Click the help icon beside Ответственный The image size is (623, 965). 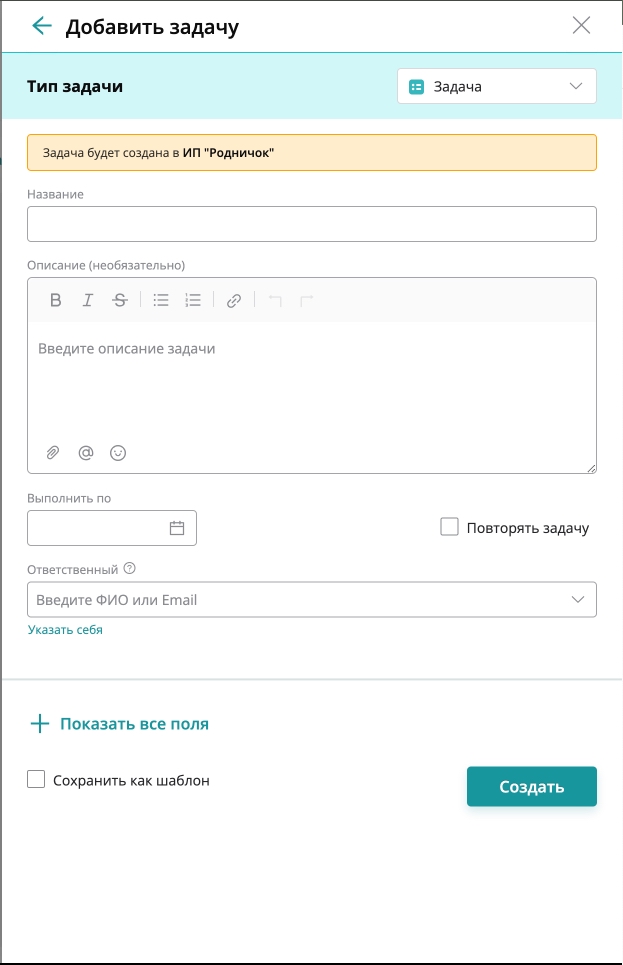129,569
